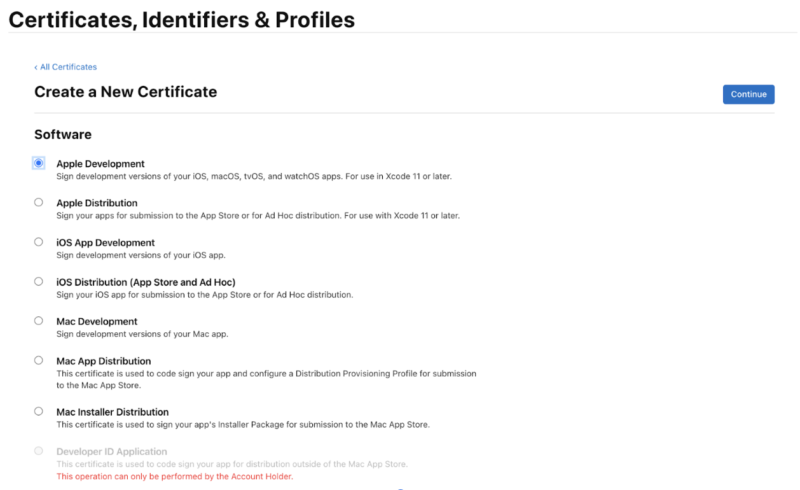Select the Mac Development radio button
Image resolution: width=800 pixels, height=490 pixels.
pos(39,321)
